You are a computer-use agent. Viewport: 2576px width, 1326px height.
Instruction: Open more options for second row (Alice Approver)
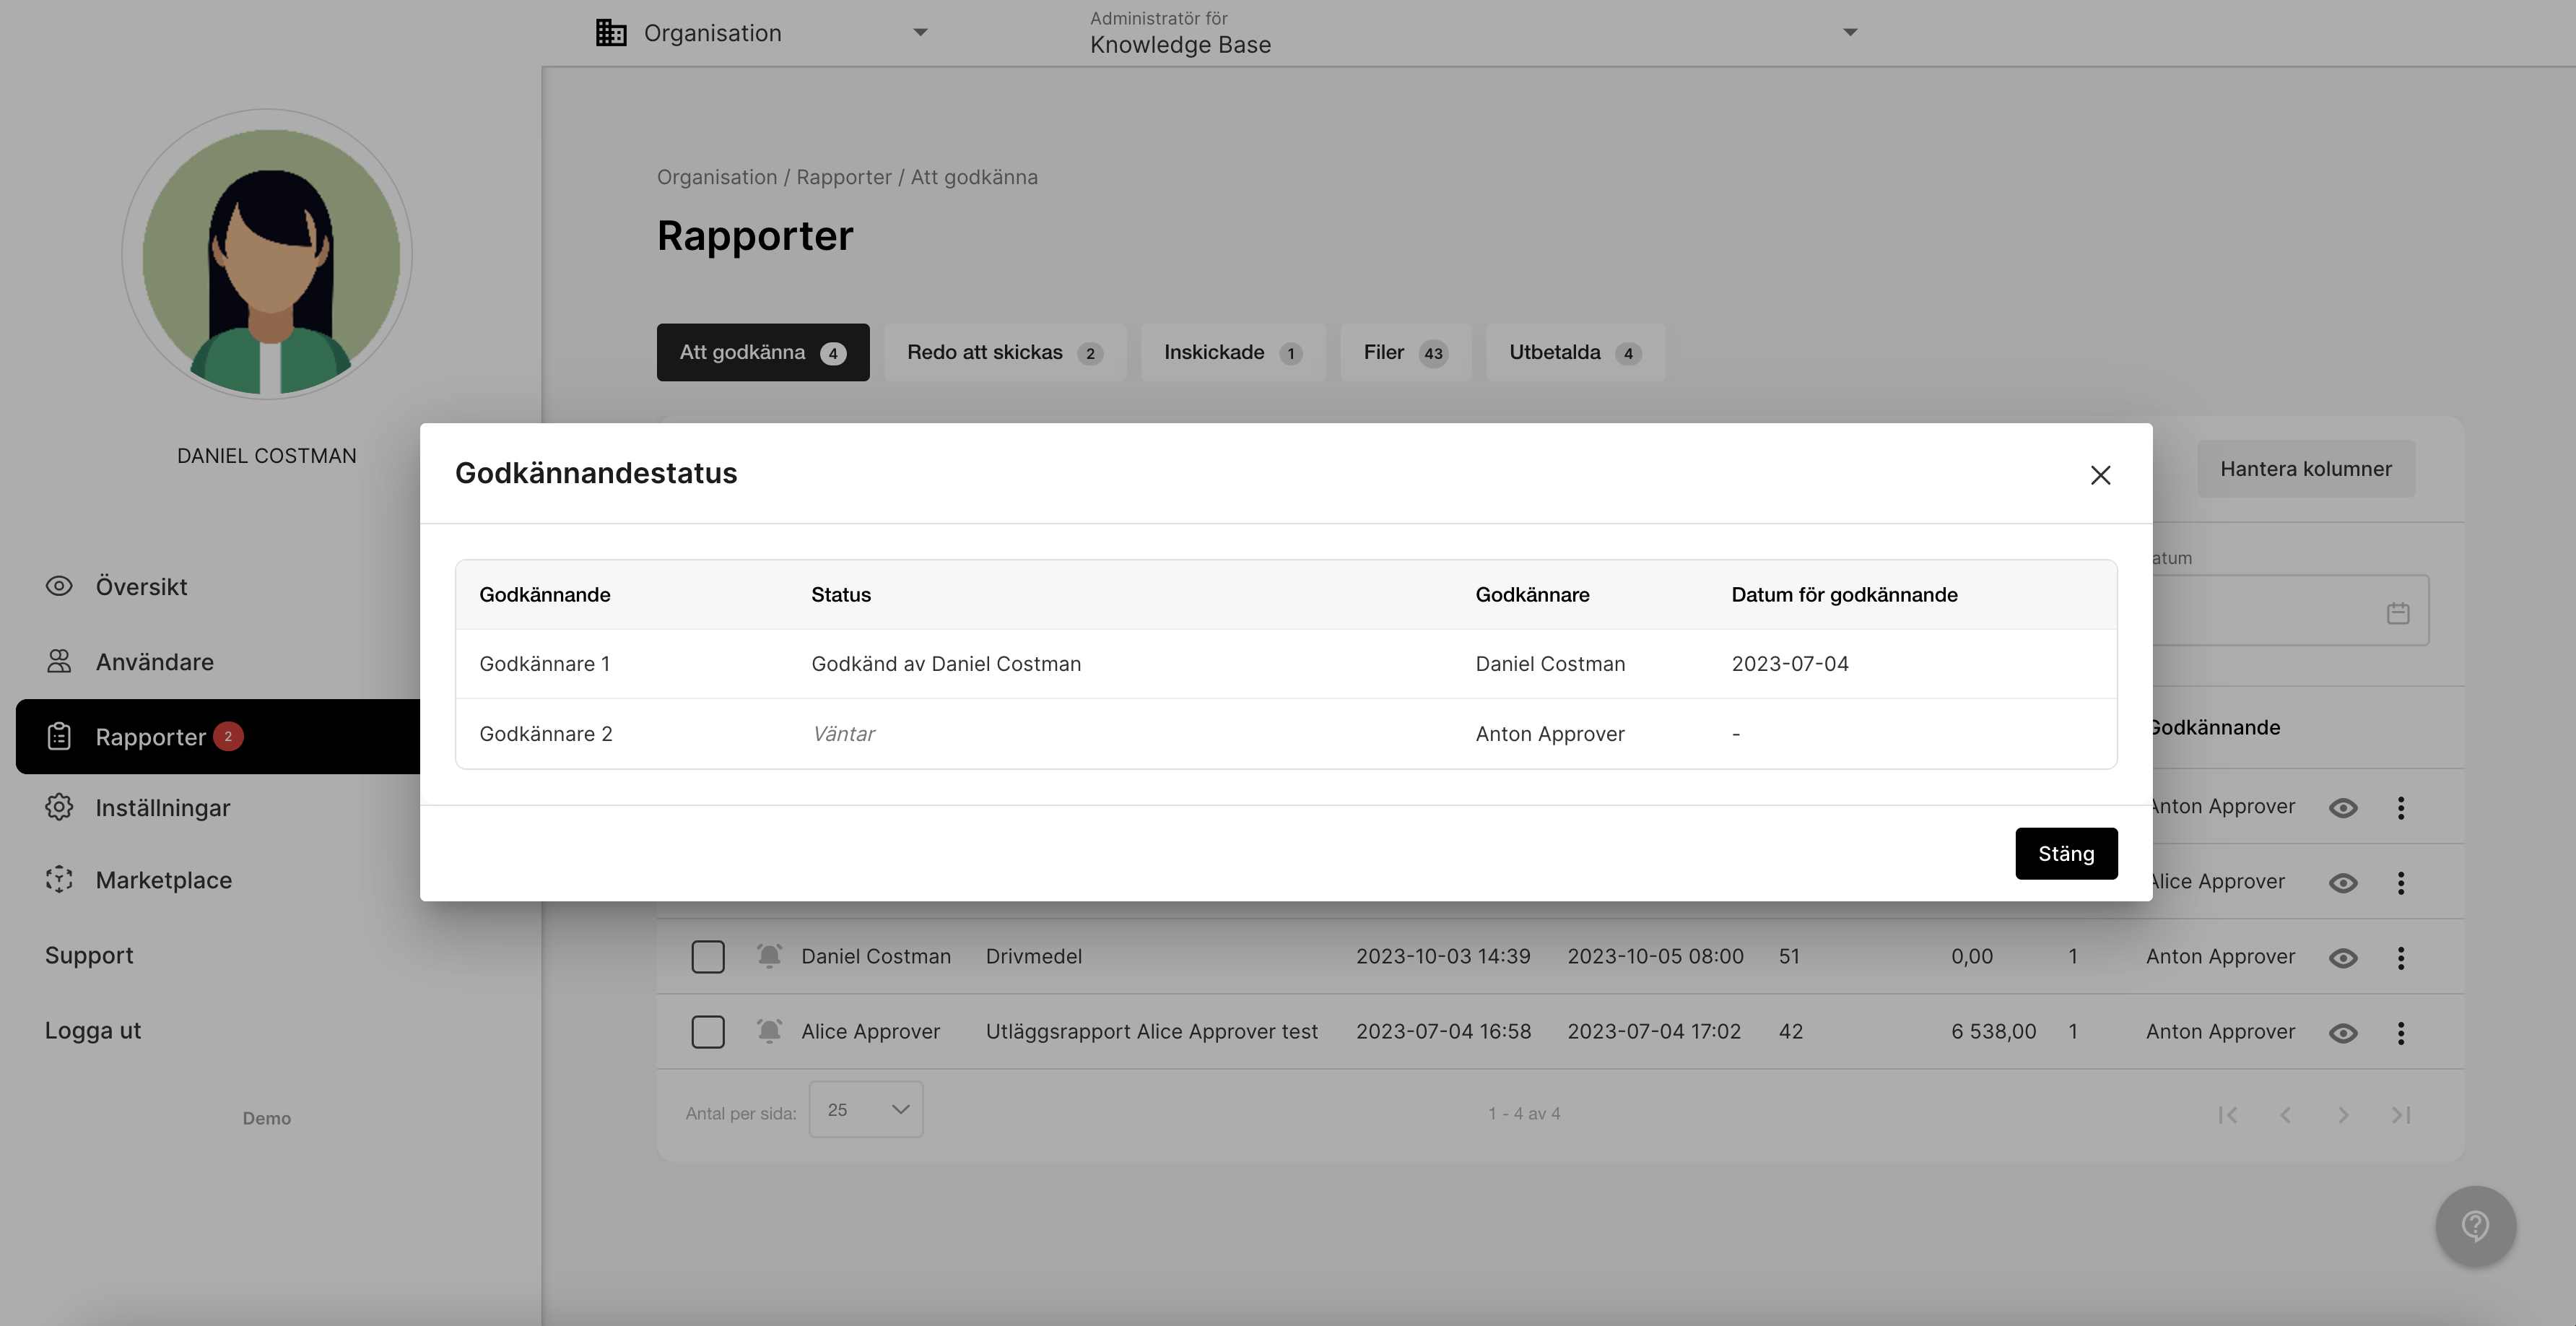click(x=2401, y=882)
